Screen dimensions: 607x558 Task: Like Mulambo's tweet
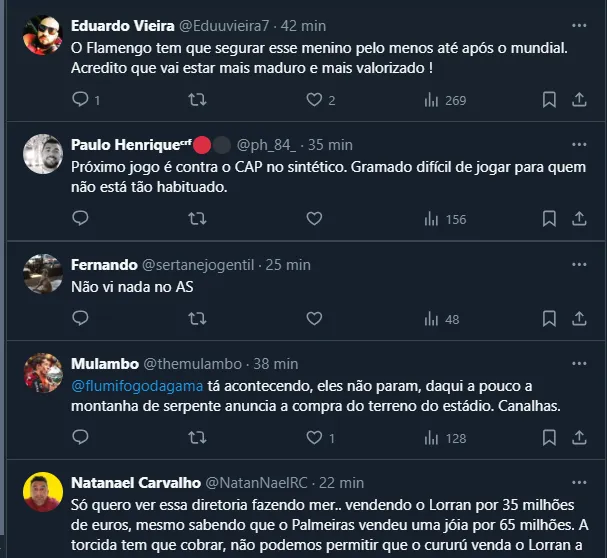tap(314, 437)
